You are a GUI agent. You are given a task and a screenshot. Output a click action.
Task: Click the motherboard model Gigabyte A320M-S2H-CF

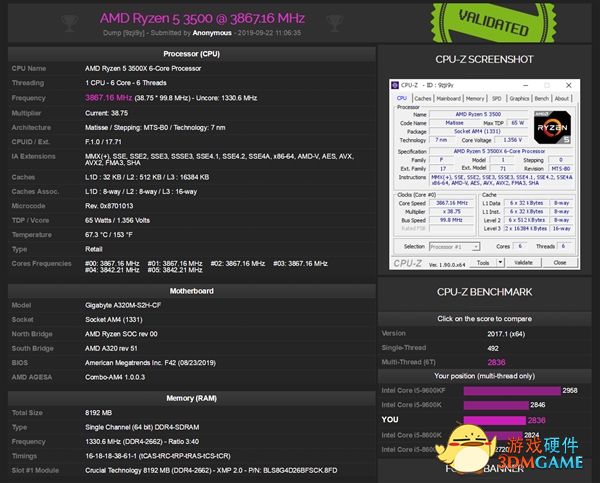123,305
